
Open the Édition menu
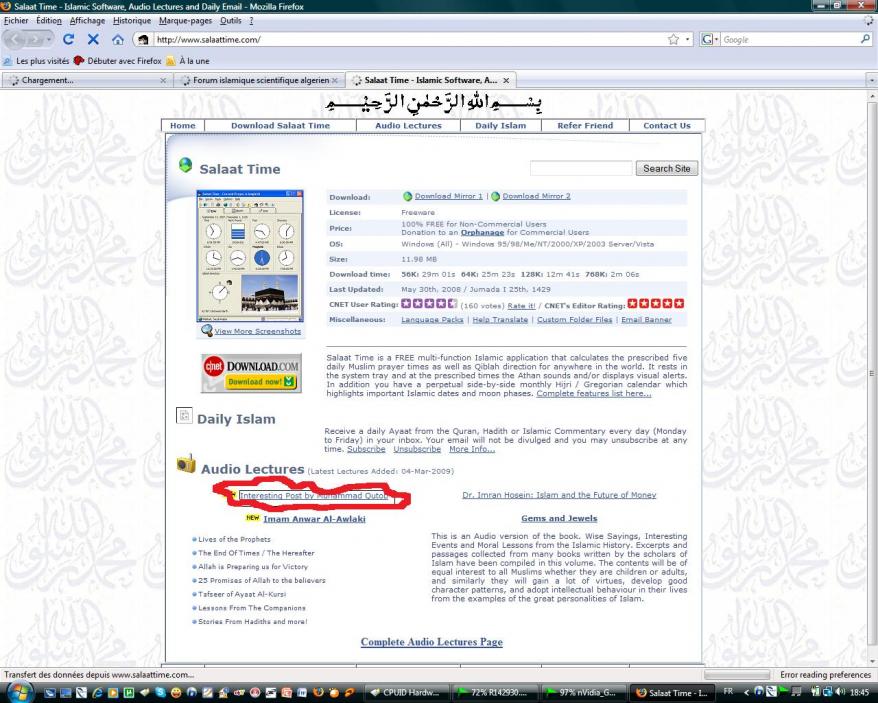pyautogui.click(x=49, y=20)
